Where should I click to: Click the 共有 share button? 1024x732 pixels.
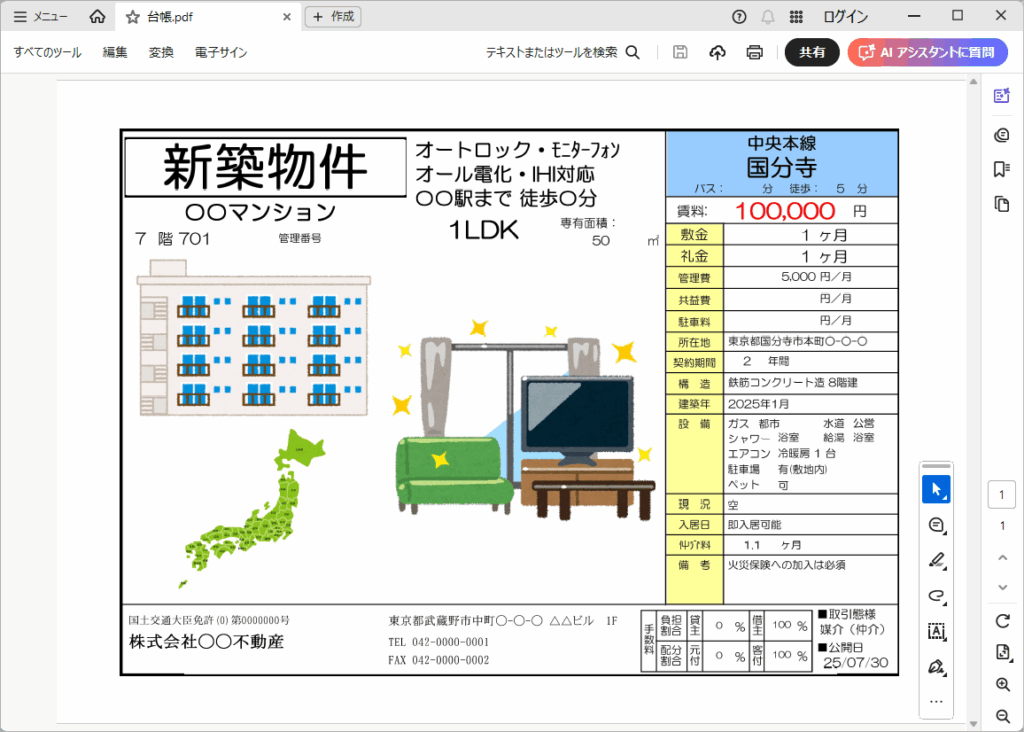point(812,53)
